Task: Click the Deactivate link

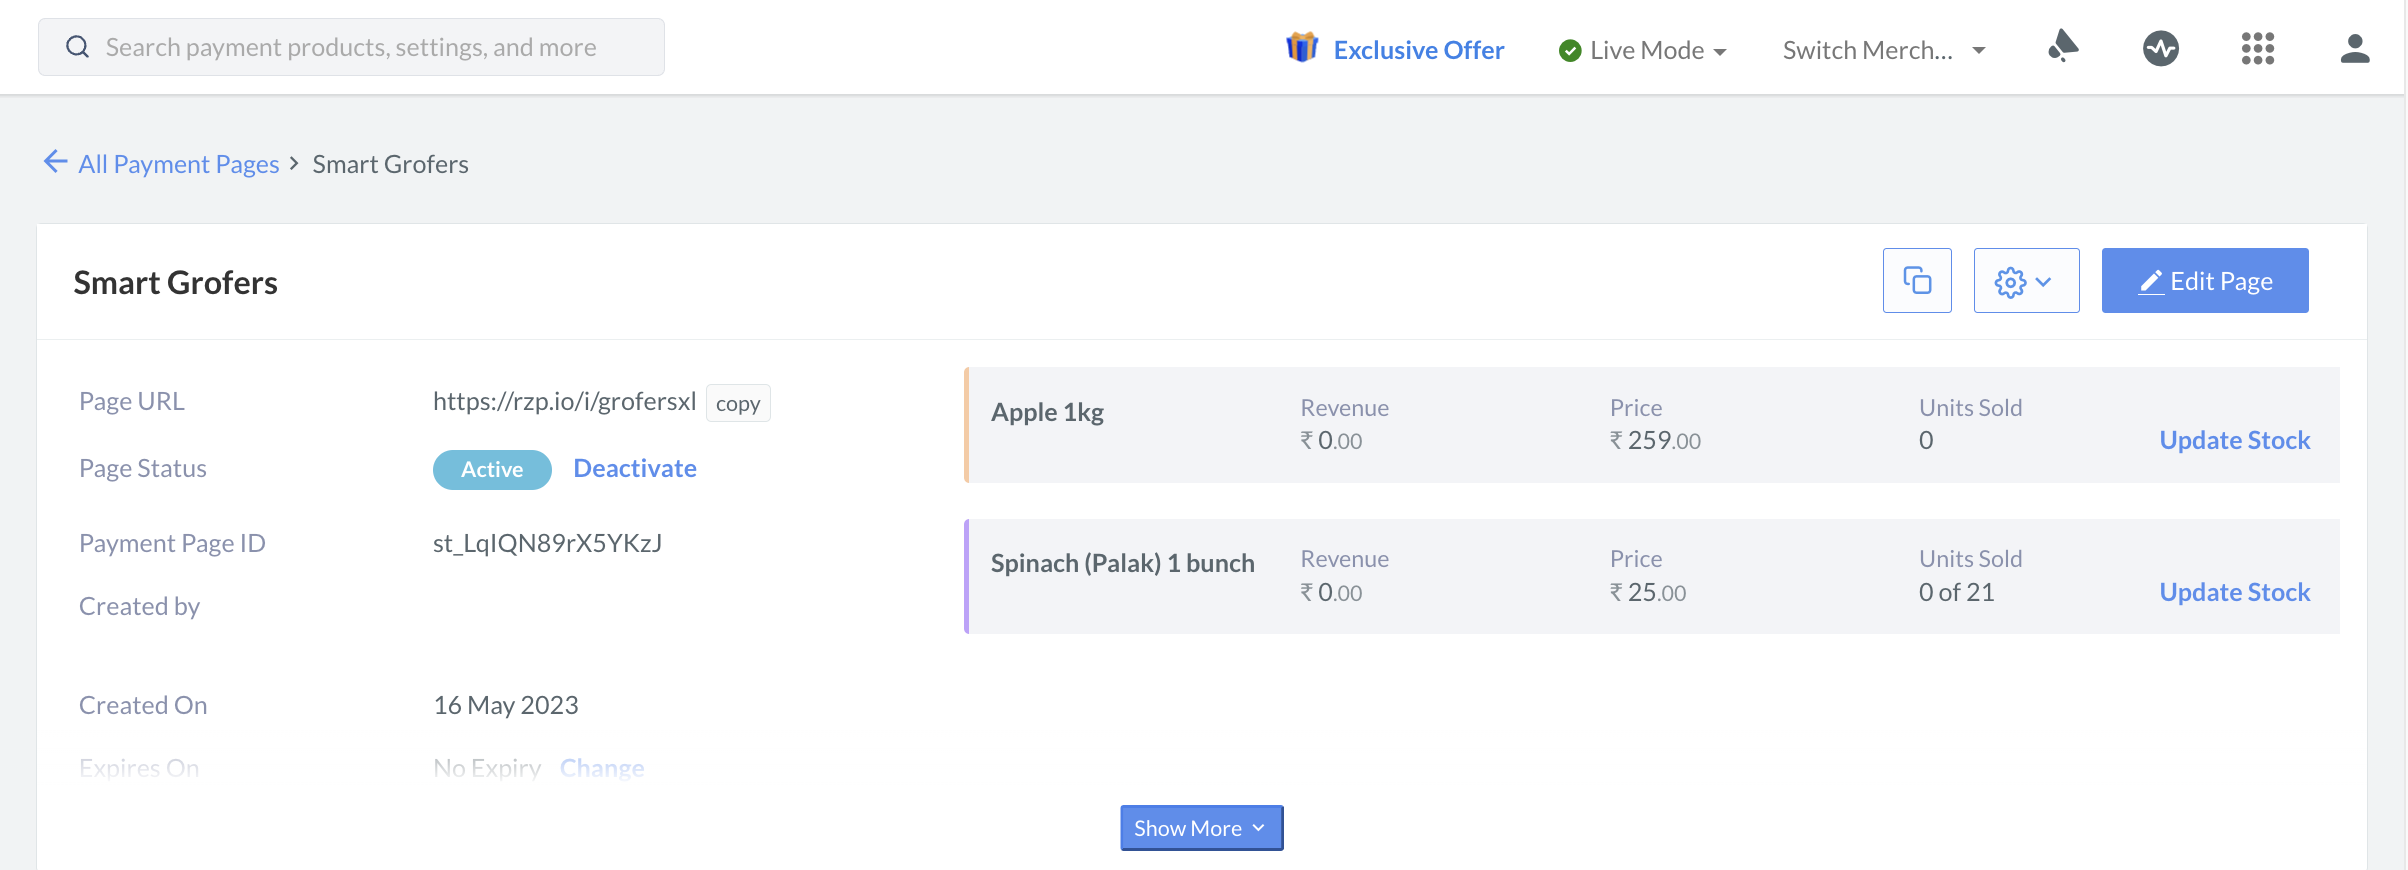Action: [x=635, y=468]
